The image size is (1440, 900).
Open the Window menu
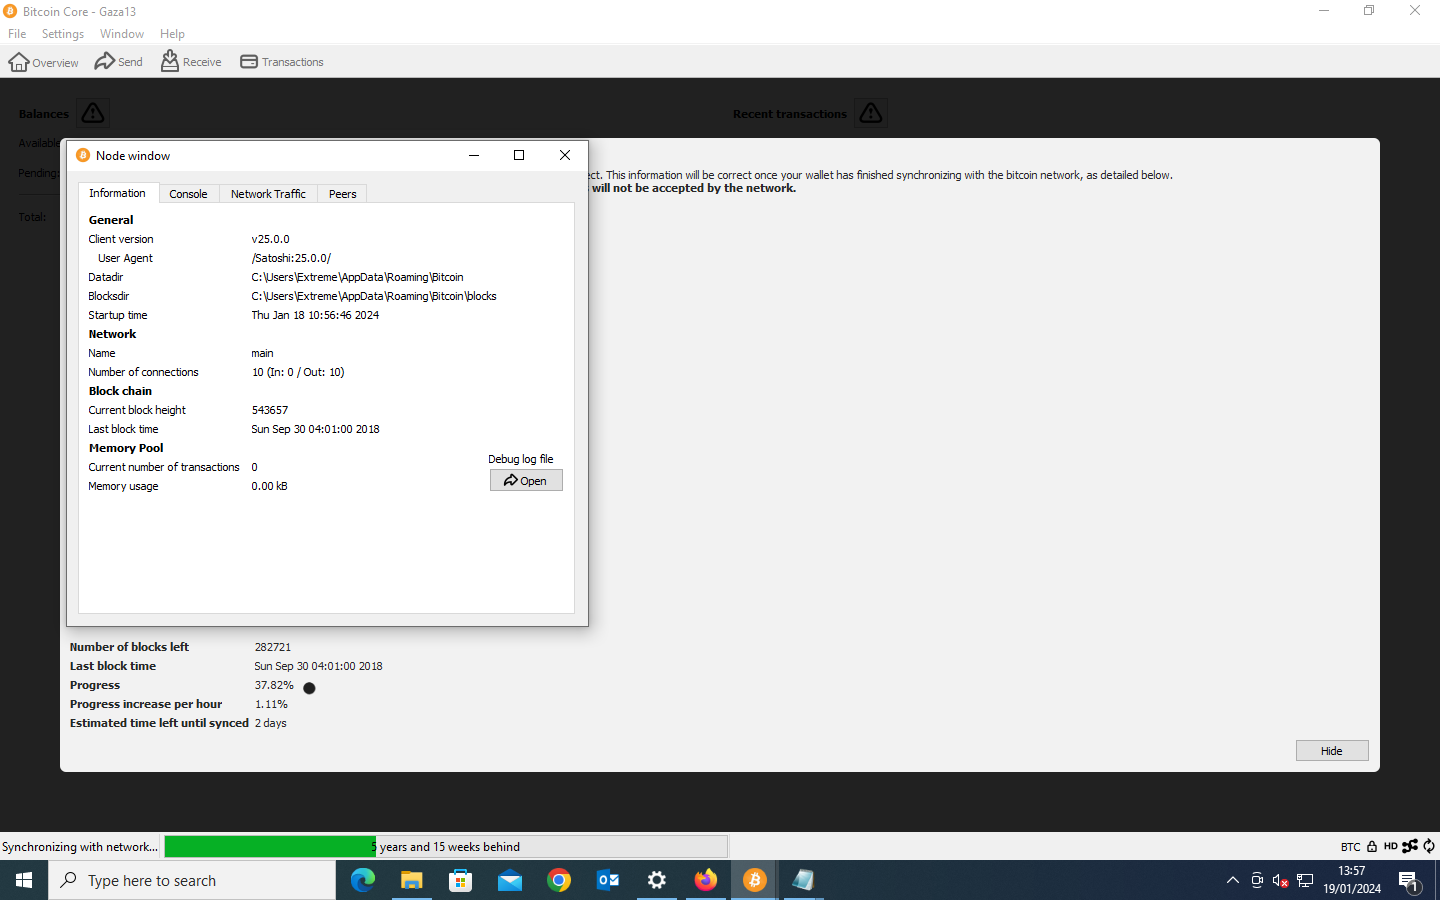point(122,34)
